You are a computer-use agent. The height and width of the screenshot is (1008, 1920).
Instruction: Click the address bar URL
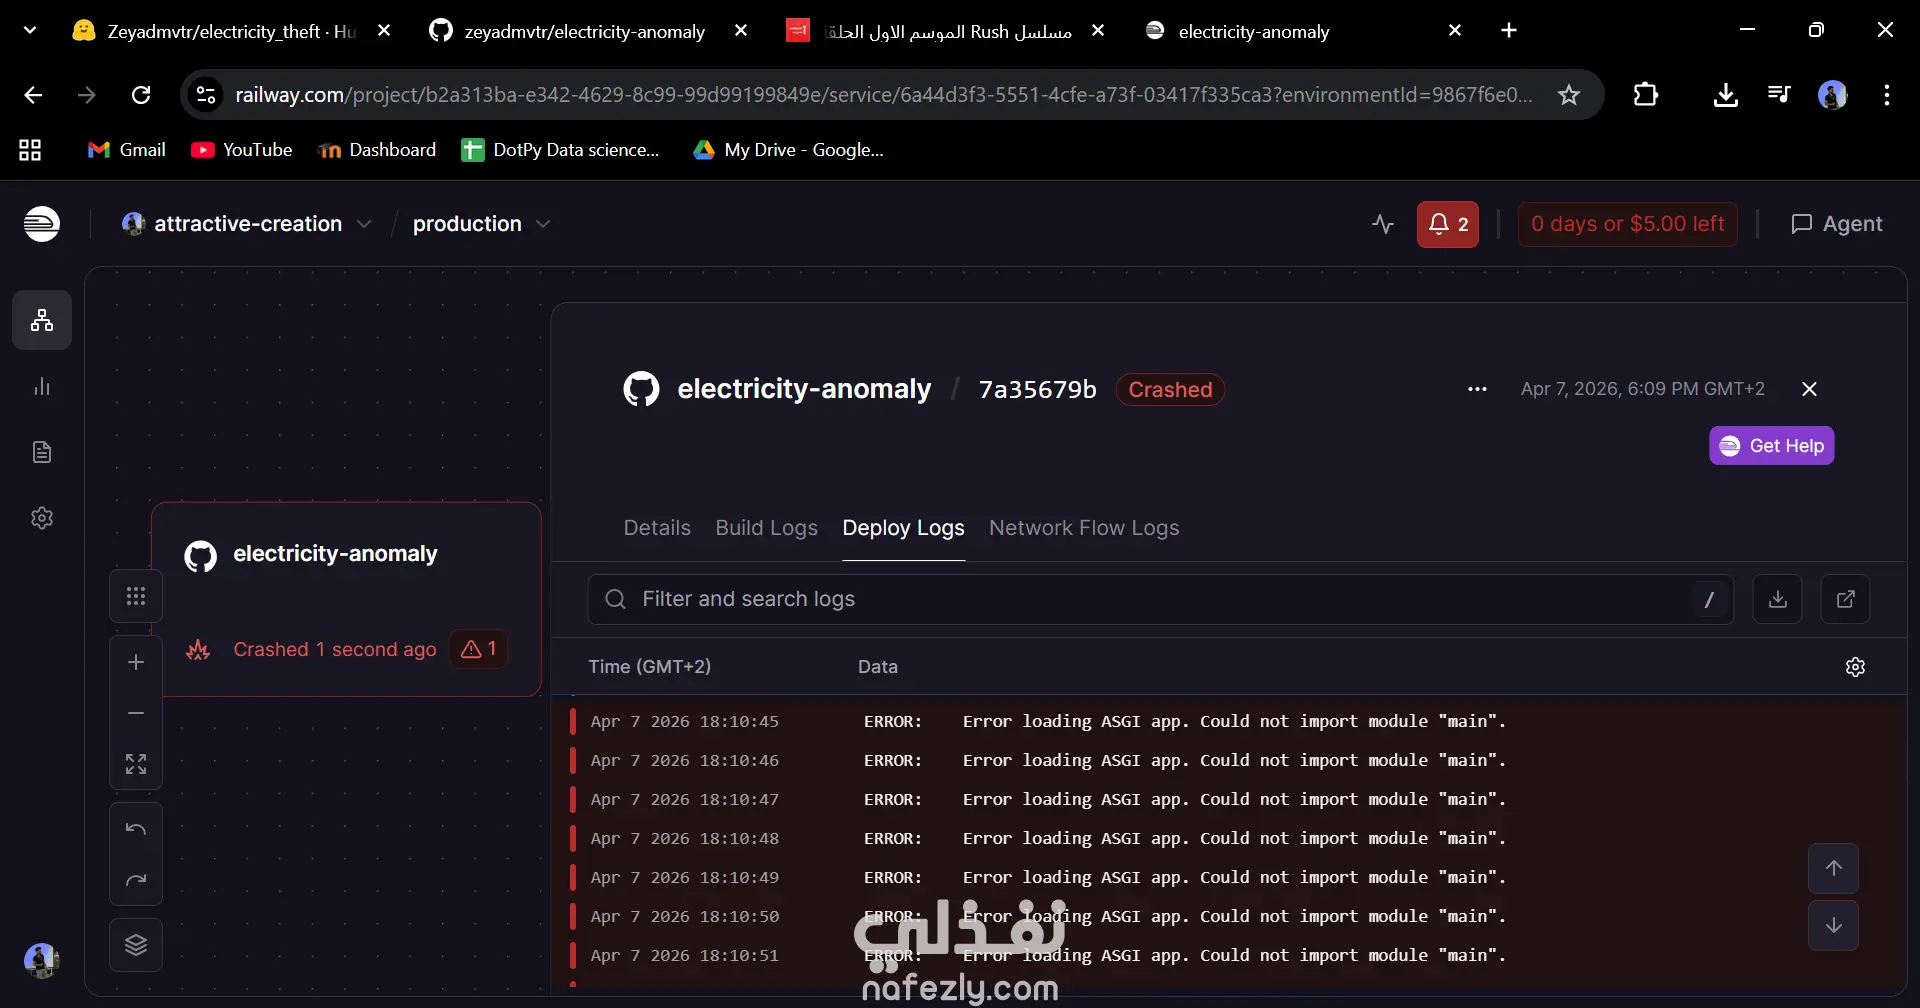tap(884, 95)
